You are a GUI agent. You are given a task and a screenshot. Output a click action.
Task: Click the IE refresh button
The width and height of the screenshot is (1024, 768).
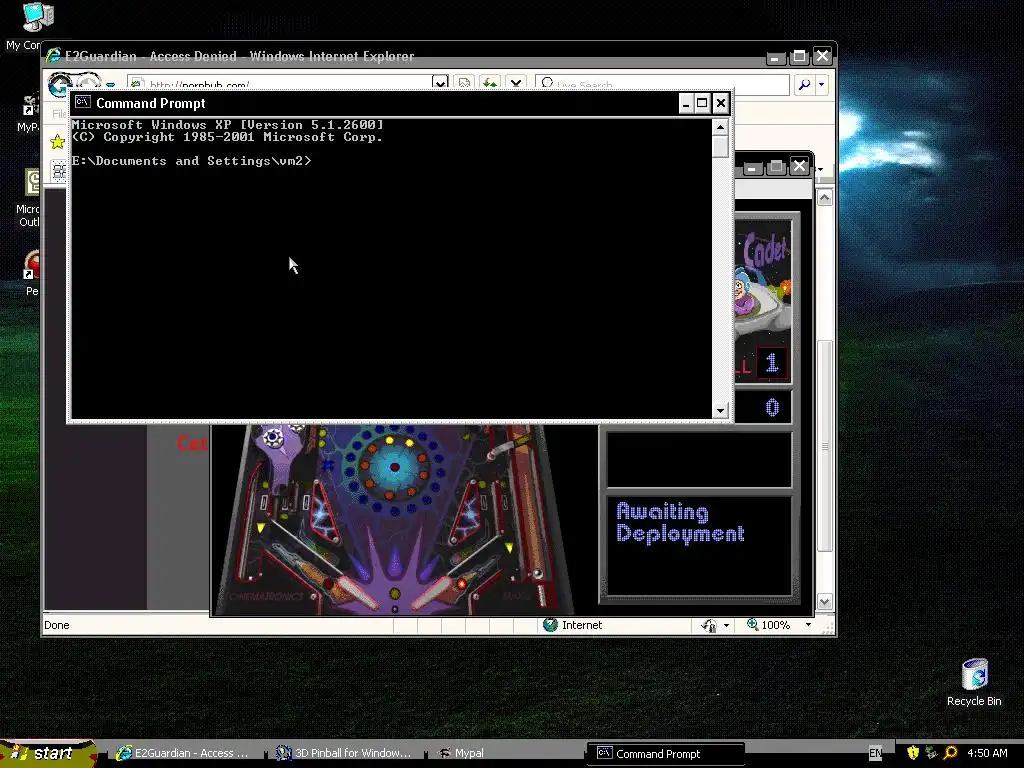pyautogui.click(x=489, y=83)
